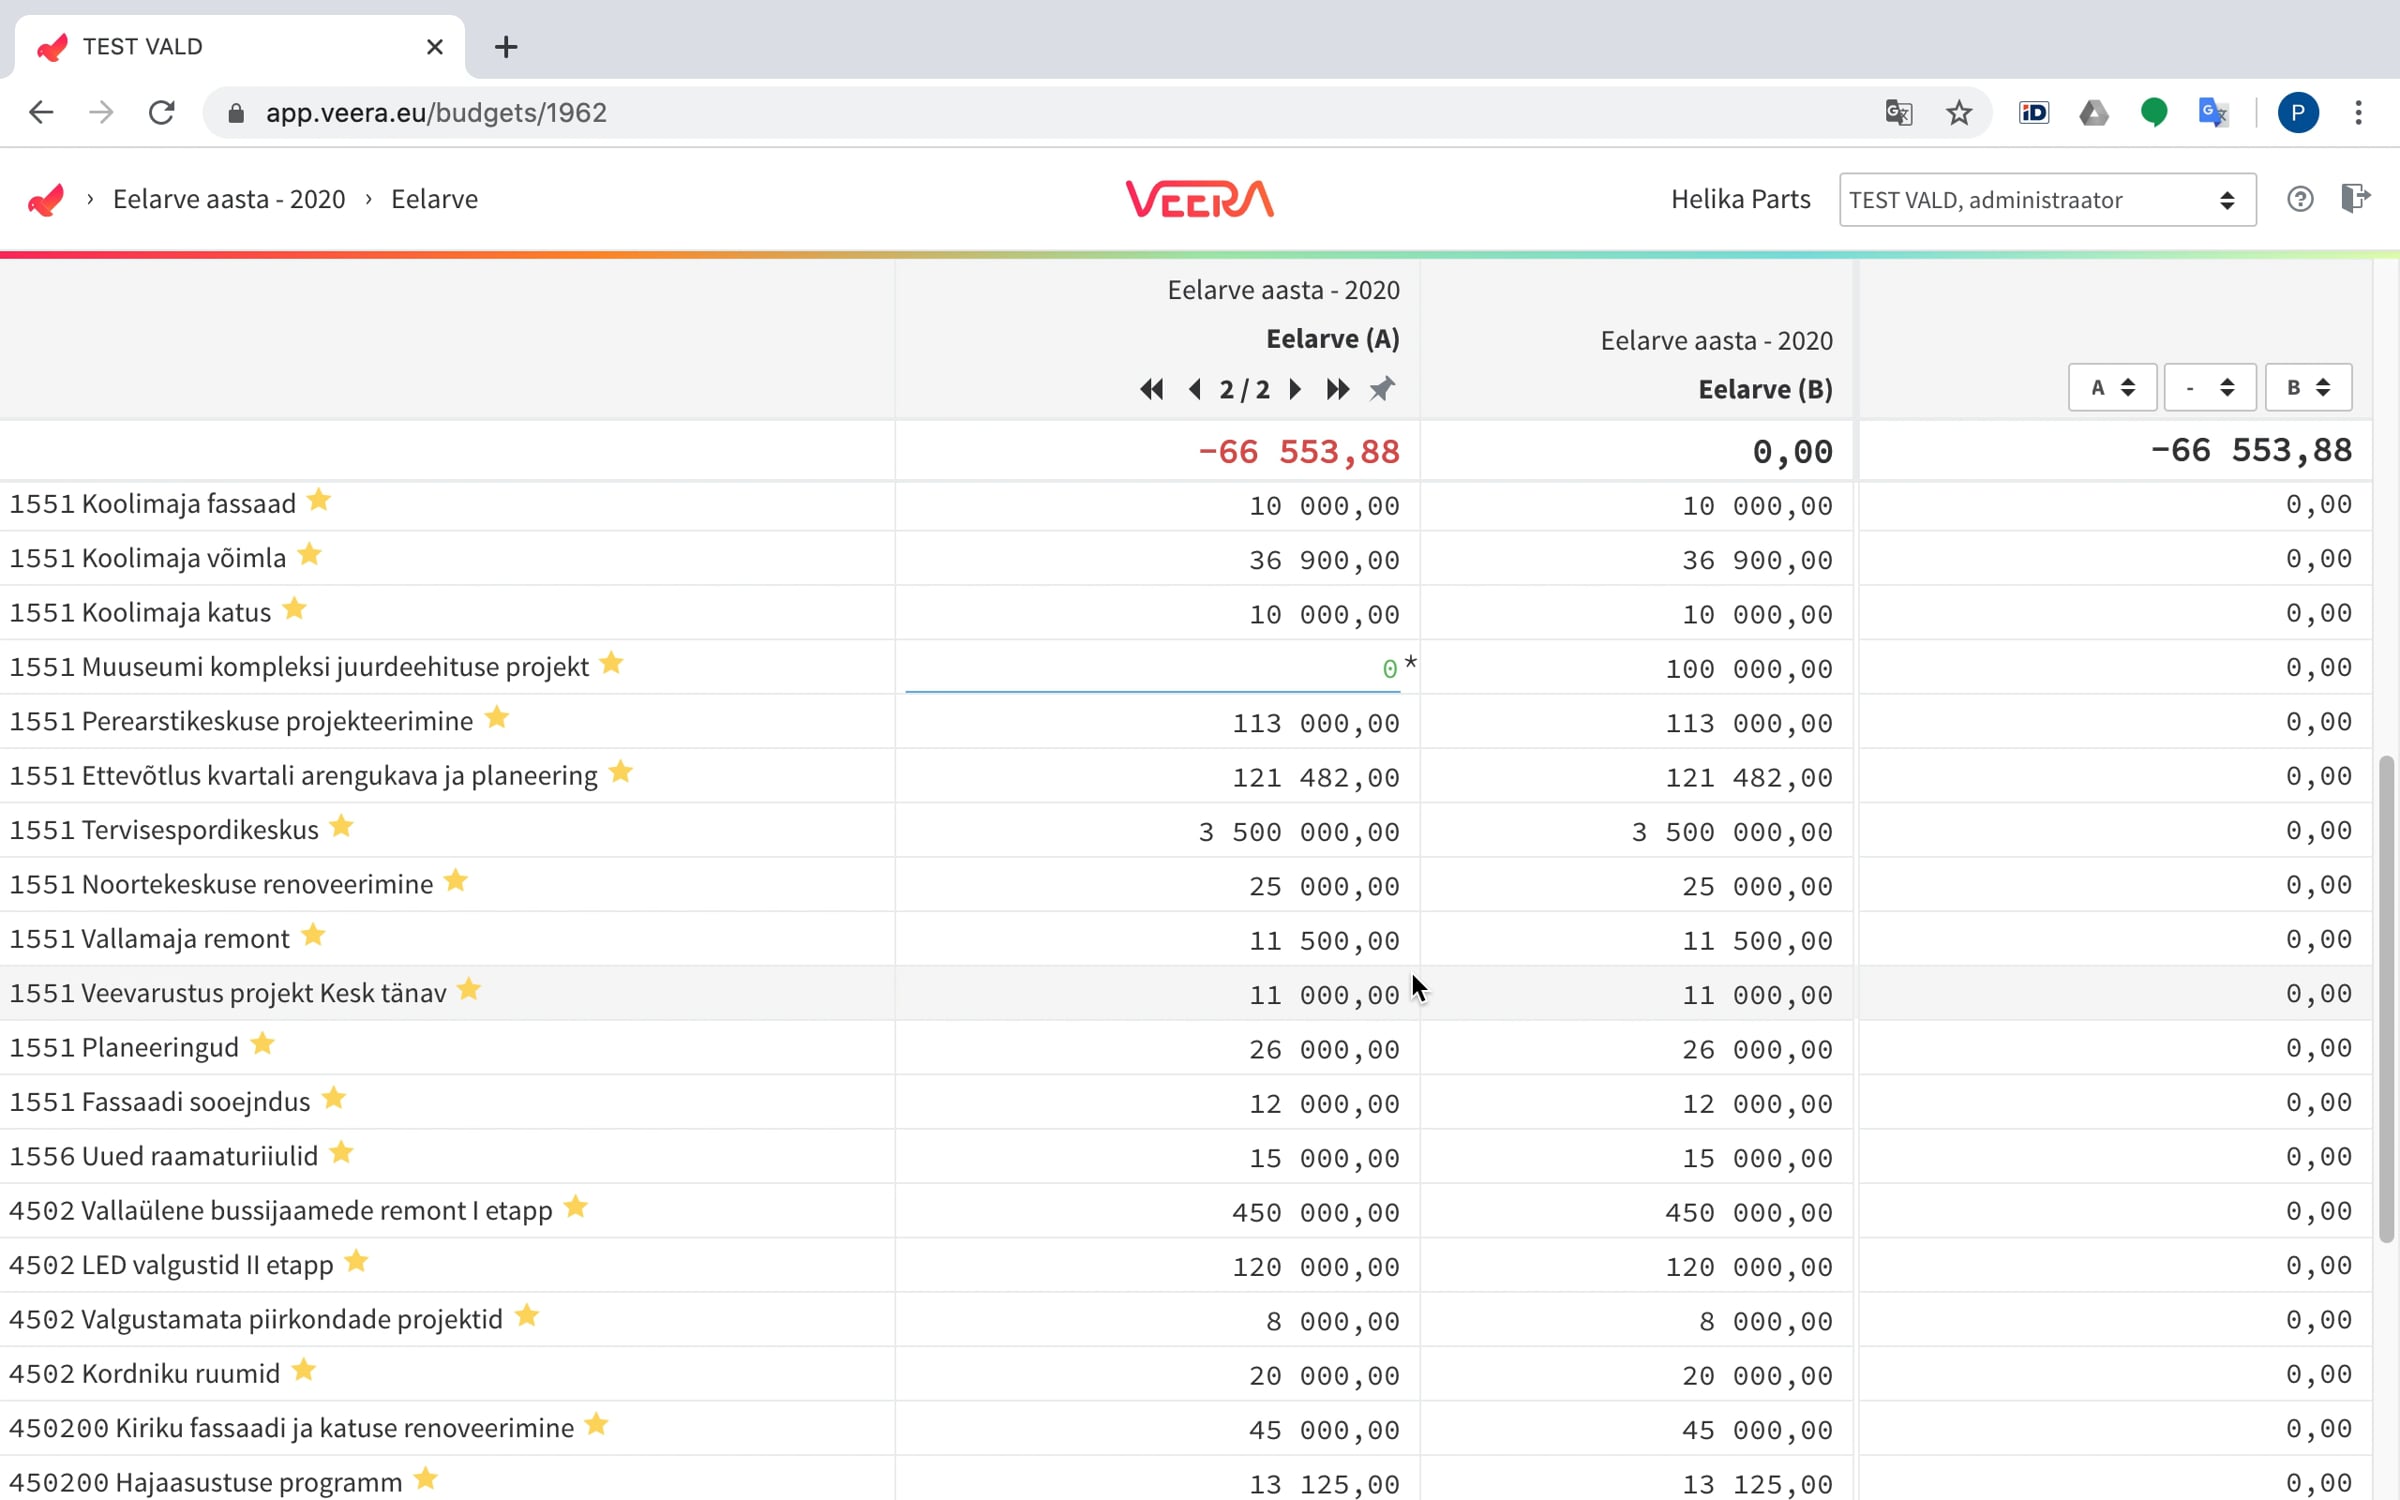Click the Muuseumi kompleksi value input field
The width and height of the screenshot is (2400, 1500).
(x=1152, y=668)
